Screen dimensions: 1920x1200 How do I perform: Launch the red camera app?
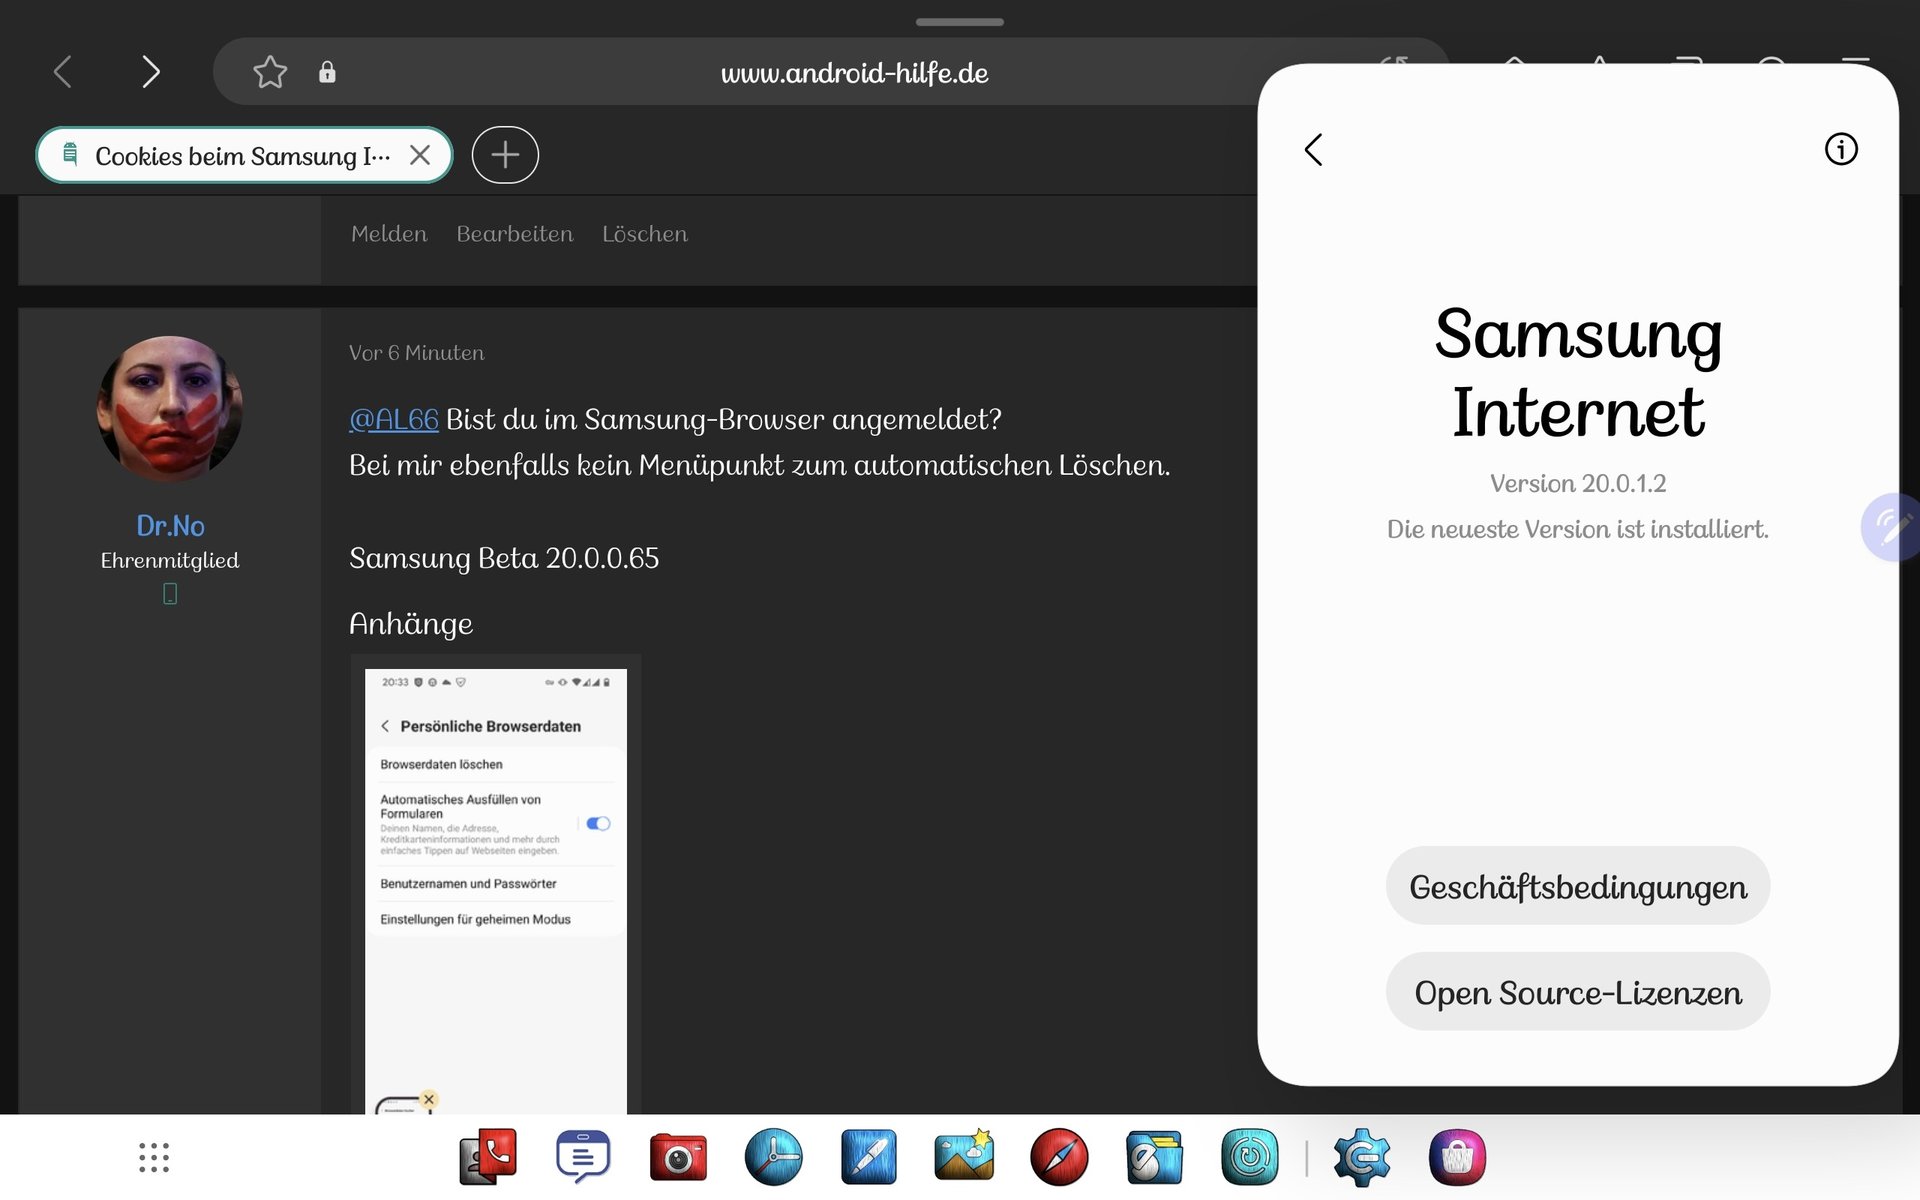coord(678,1157)
